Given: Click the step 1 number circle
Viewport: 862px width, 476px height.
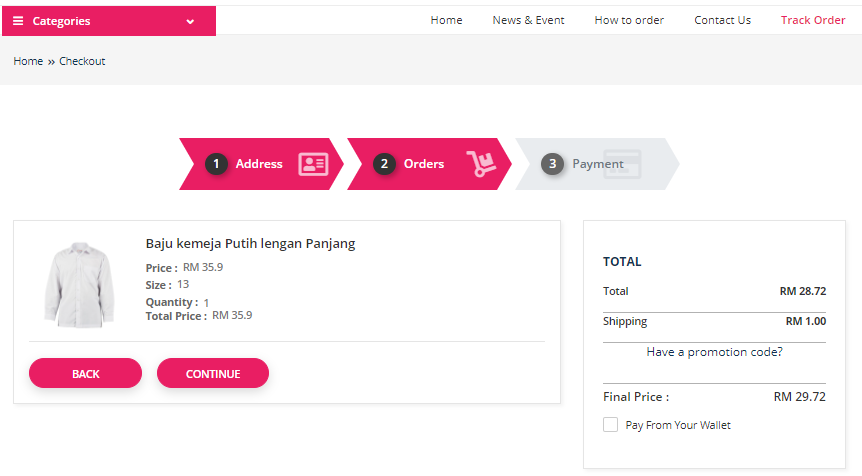Looking at the screenshot, I should click(x=217, y=164).
